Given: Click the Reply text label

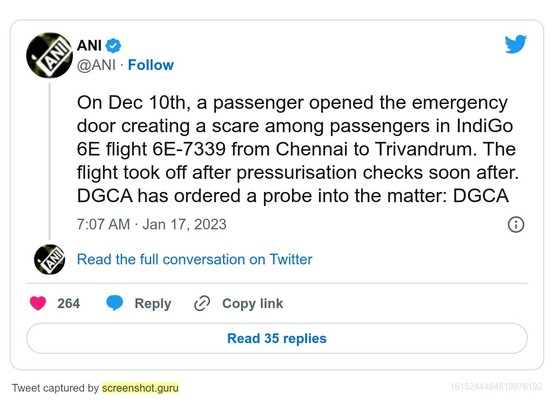Looking at the screenshot, I should 153,304.
